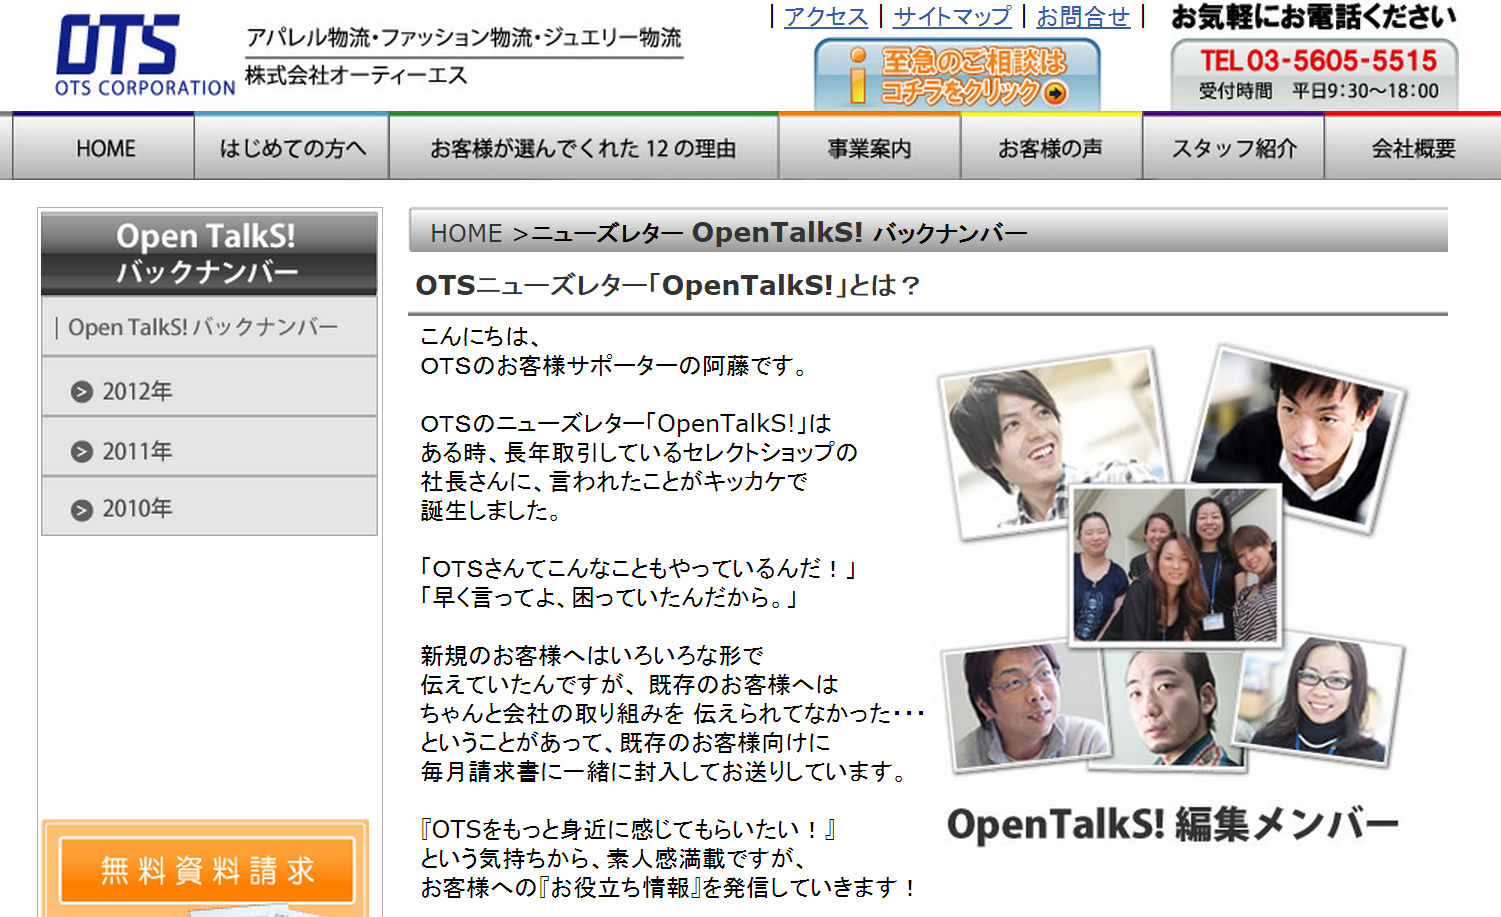
Task: Open お客様が選んでくれた12の理由 menu item
Action: click(x=583, y=148)
